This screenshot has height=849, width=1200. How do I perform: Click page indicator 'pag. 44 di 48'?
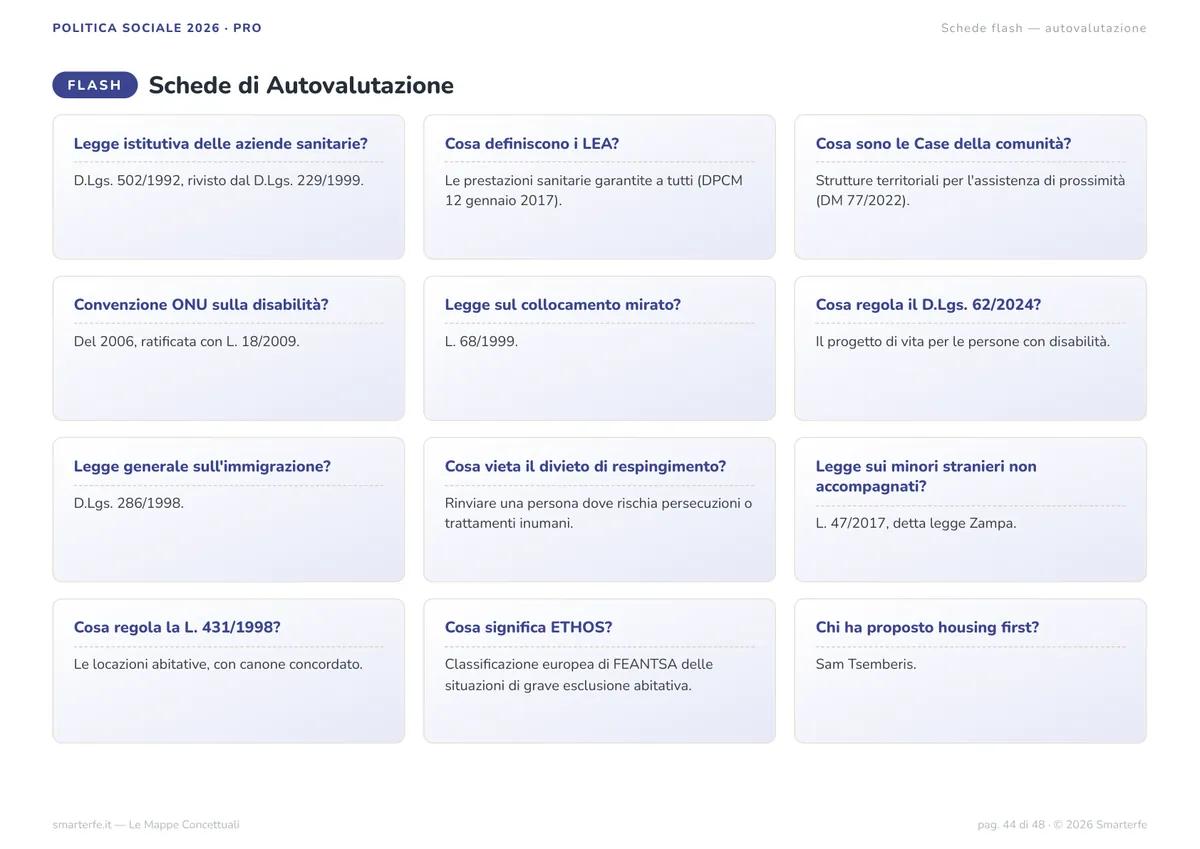click(x=1011, y=825)
